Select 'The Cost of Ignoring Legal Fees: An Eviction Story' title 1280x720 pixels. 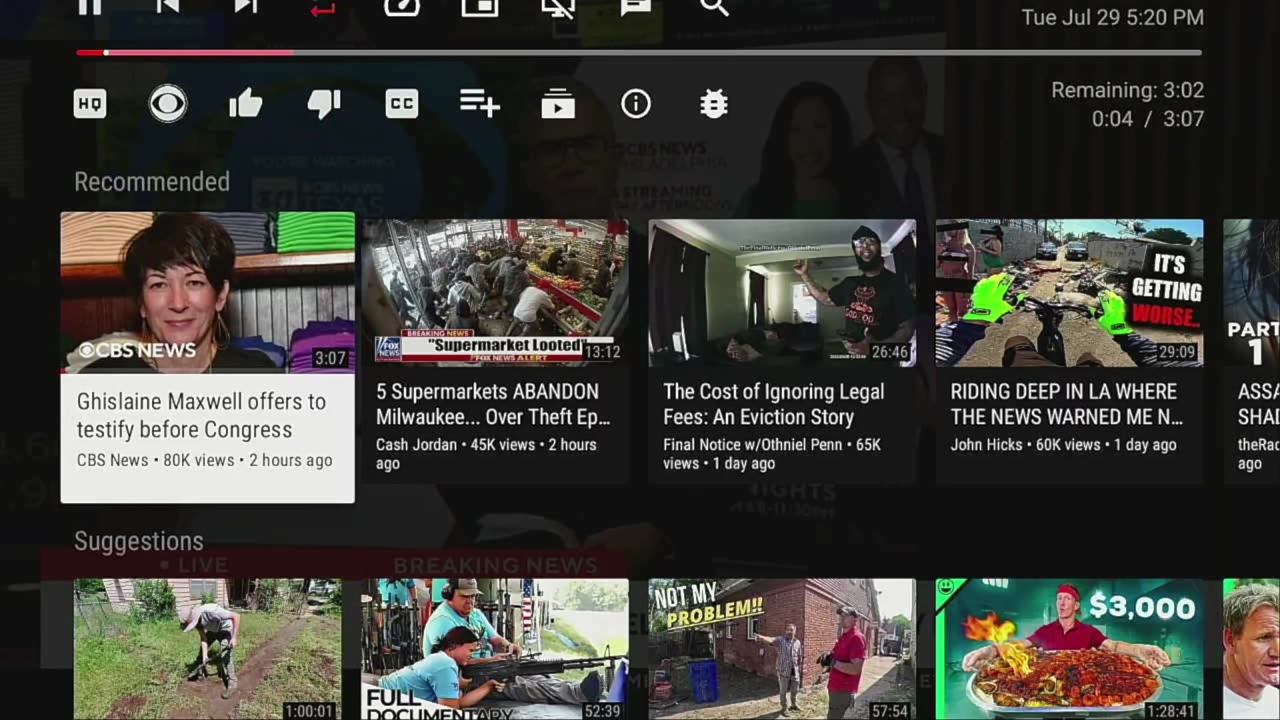(x=774, y=404)
